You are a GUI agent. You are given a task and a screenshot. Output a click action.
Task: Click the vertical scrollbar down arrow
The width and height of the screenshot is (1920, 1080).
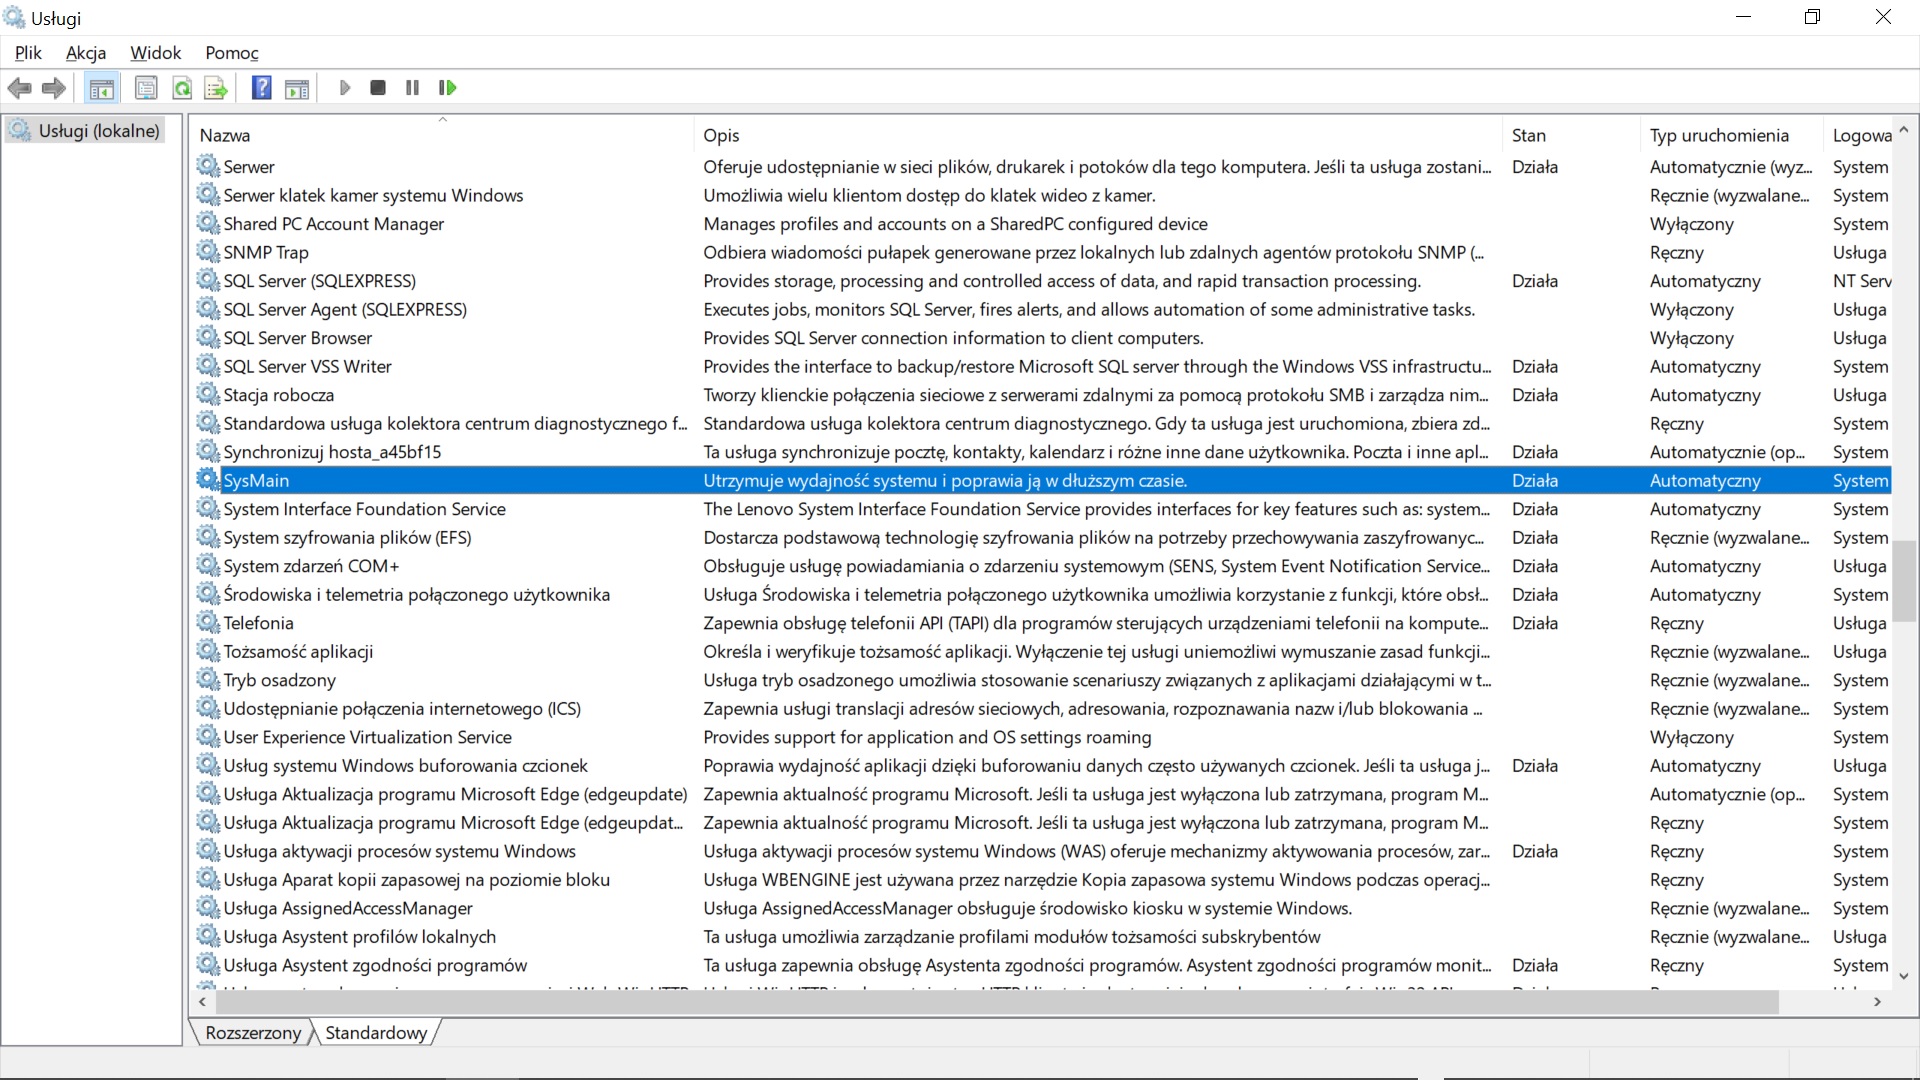(x=1905, y=977)
